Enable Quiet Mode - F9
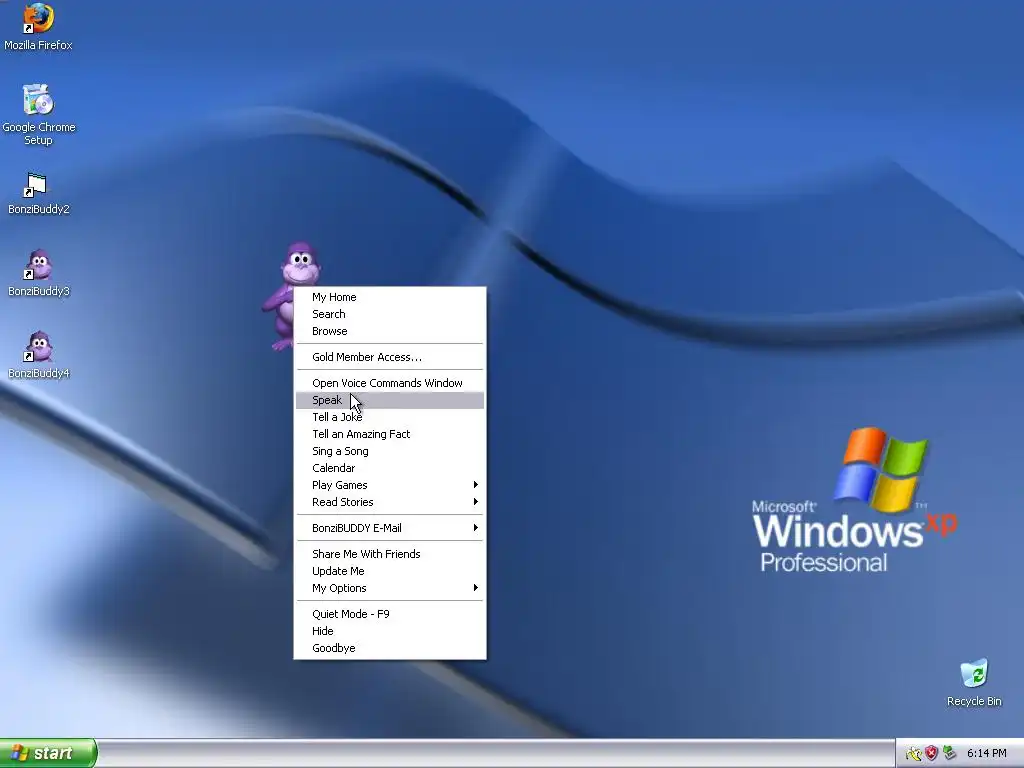The height and width of the screenshot is (768, 1024). point(390,615)
